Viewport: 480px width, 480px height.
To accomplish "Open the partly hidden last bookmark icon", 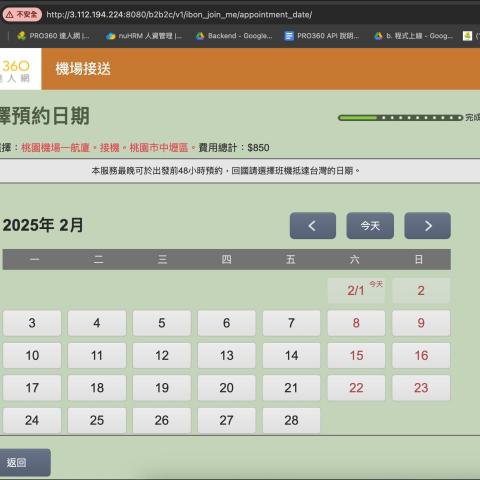I will (468, 36).
